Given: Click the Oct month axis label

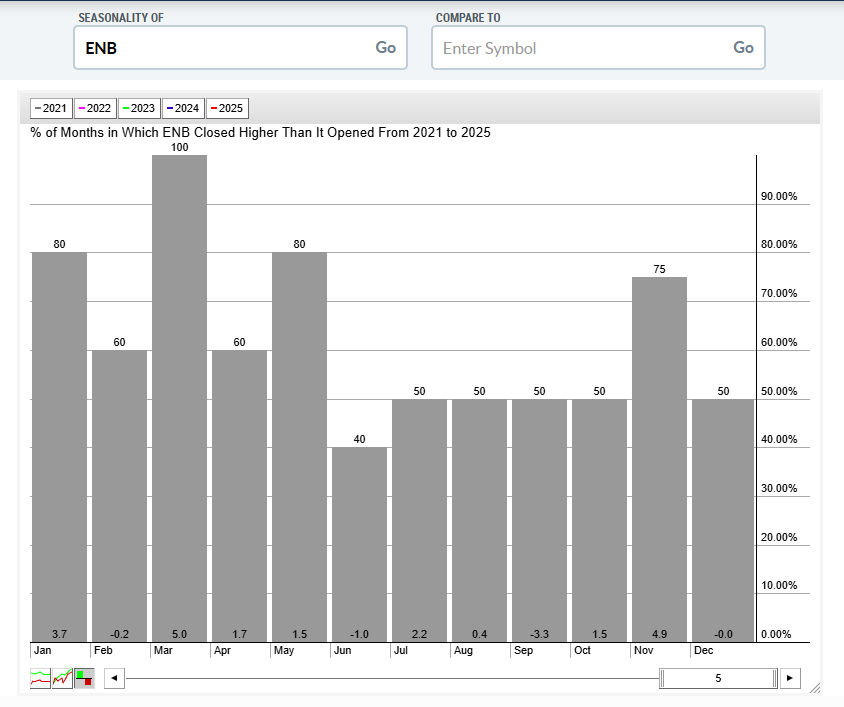Looking at the screenshot, I should [582, 650].
